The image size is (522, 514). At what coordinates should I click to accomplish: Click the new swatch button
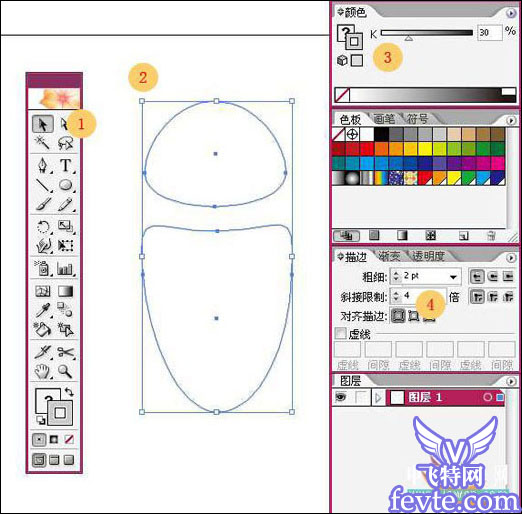coord(464,236)
